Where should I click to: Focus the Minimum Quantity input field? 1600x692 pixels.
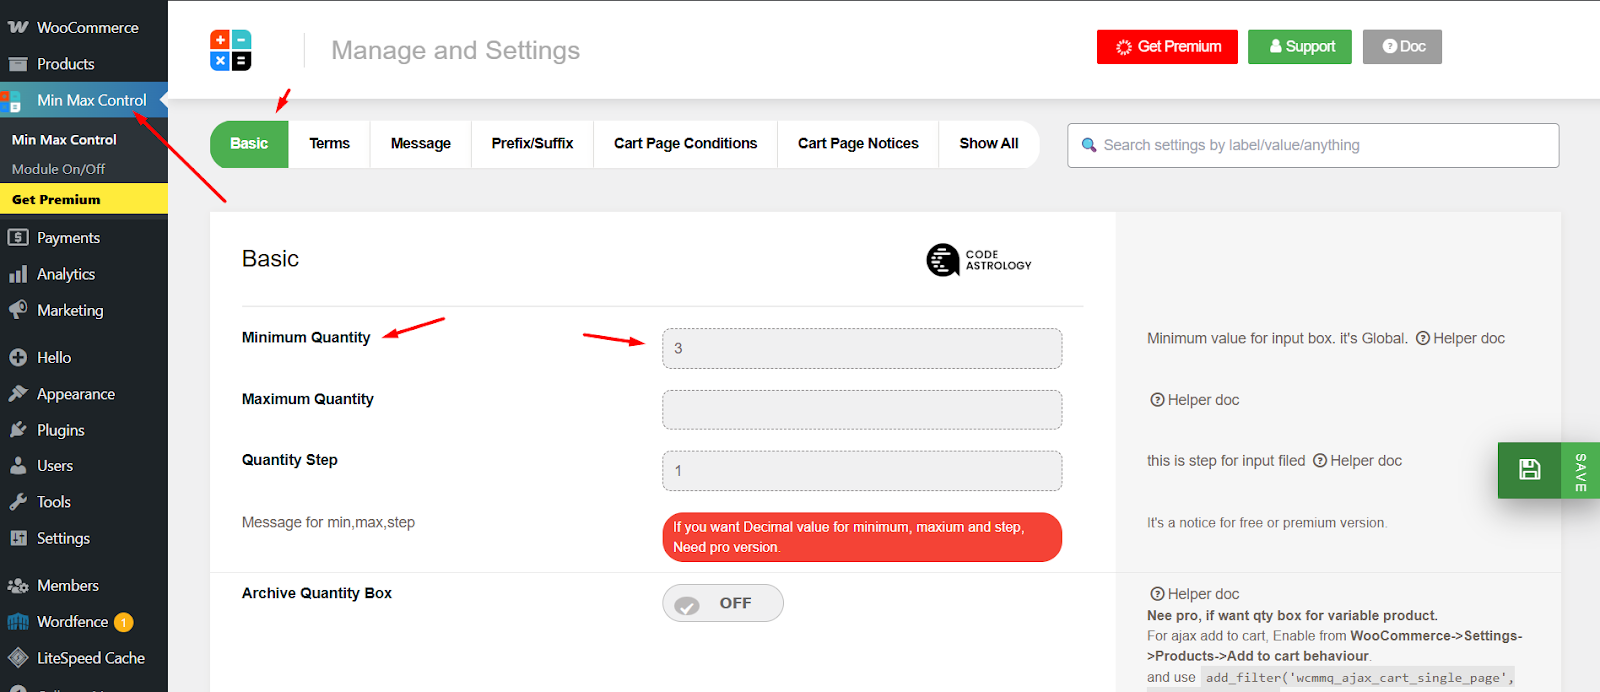coord(862,349)
